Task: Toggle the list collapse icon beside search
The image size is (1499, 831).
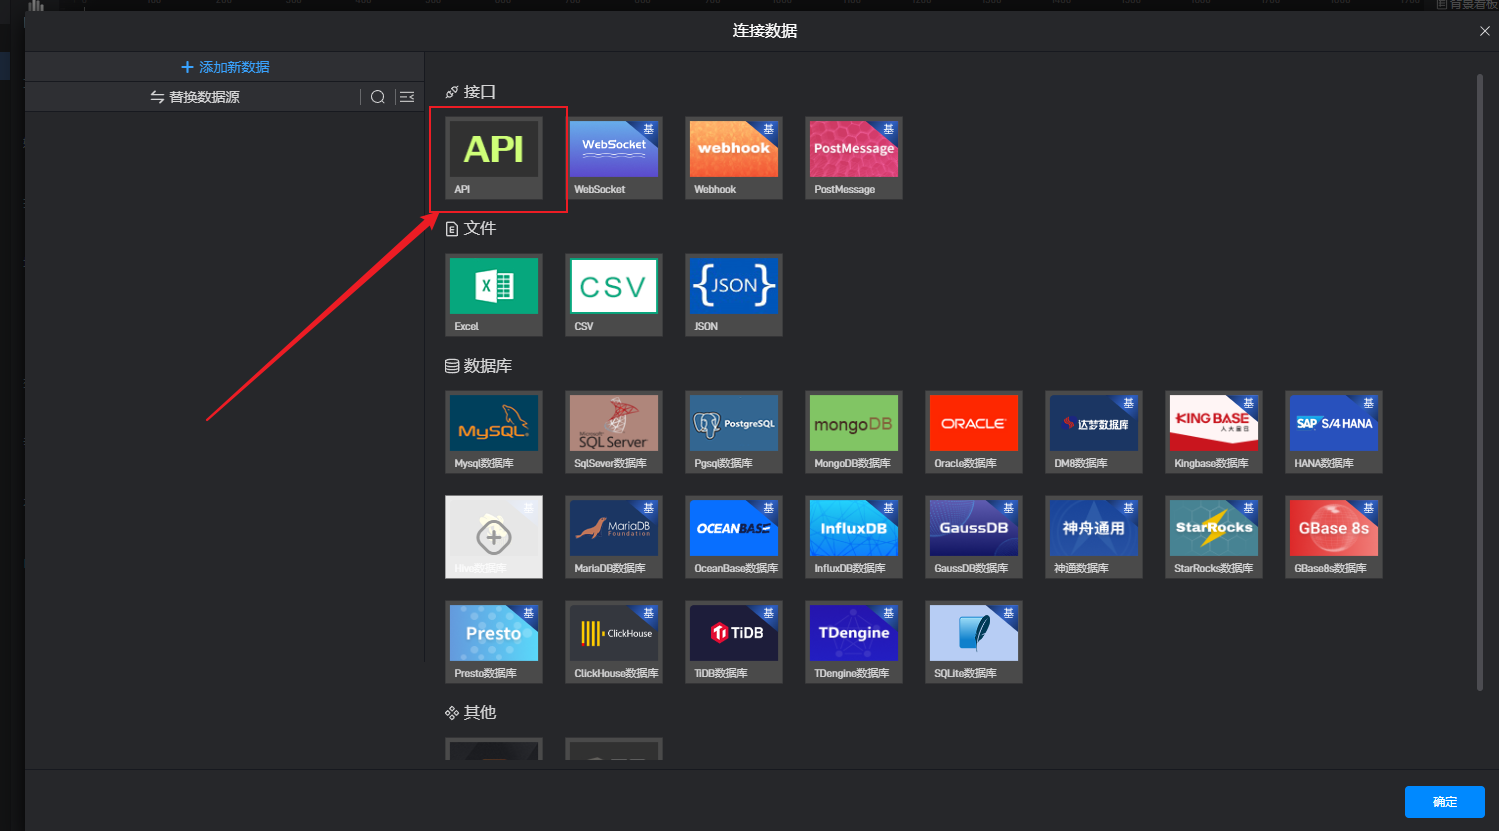Action: click(406, 97)
